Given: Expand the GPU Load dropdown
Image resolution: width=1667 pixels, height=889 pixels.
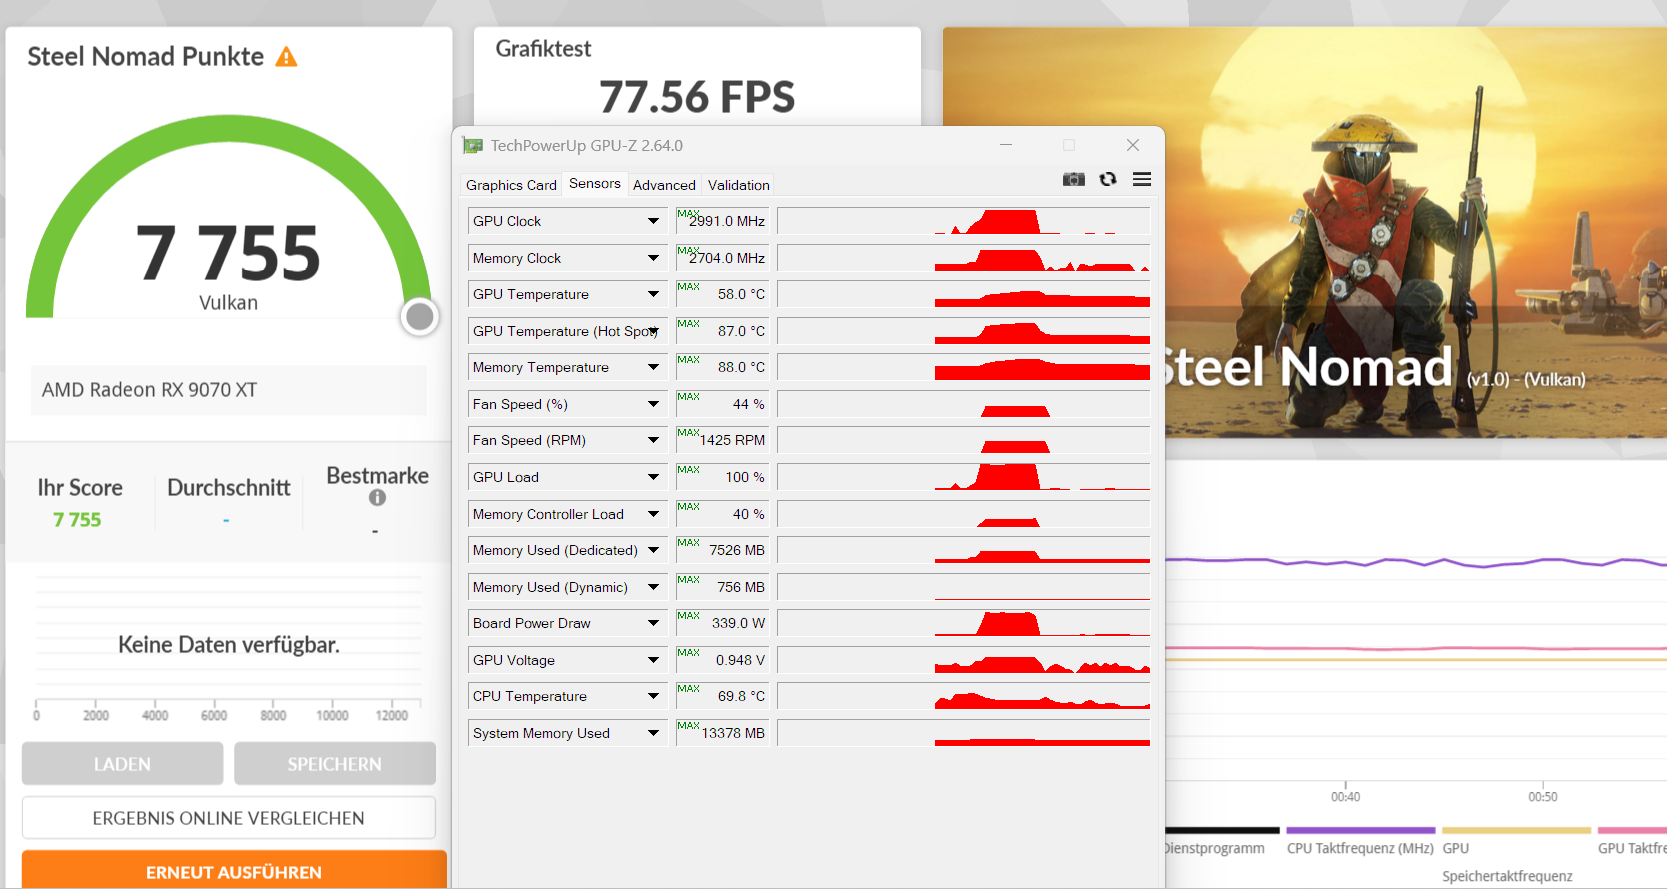Looking at the screenshot, I should coord(653,477).
